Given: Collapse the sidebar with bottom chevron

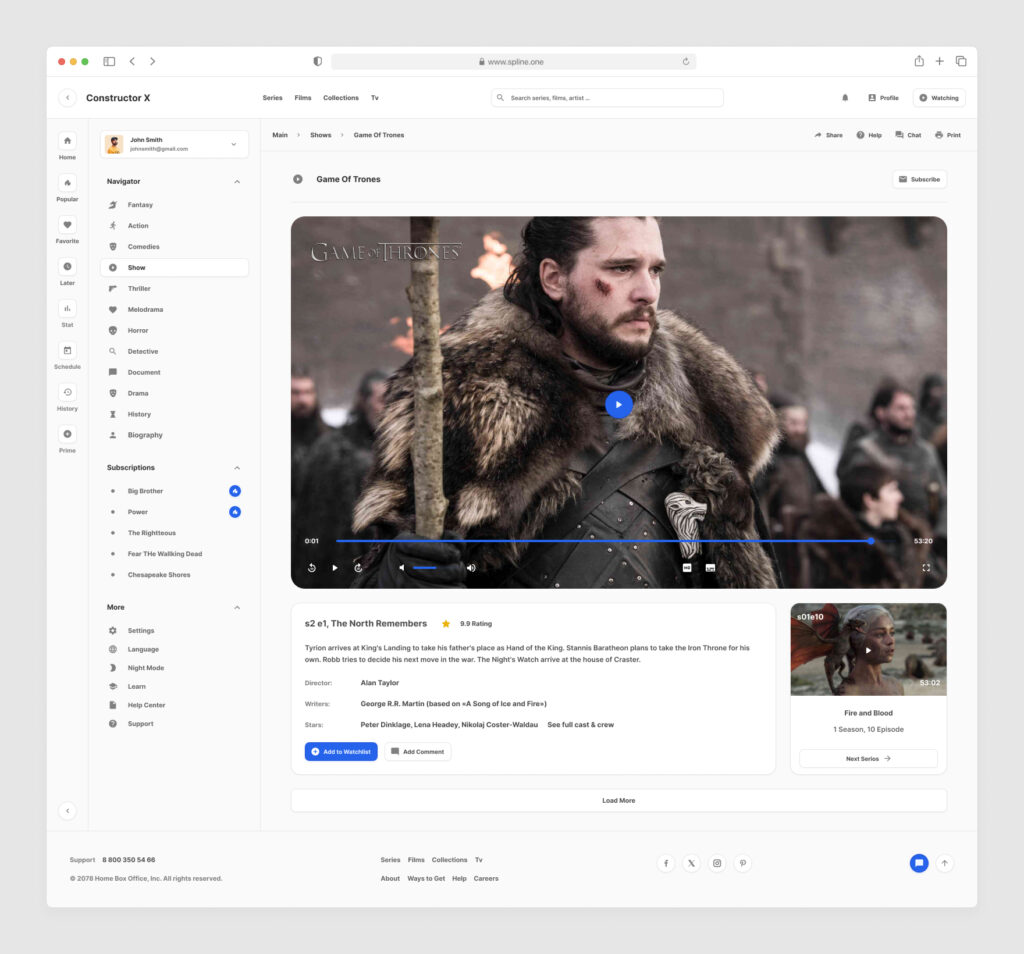Looking at the screenshot, I should point(67,811).
